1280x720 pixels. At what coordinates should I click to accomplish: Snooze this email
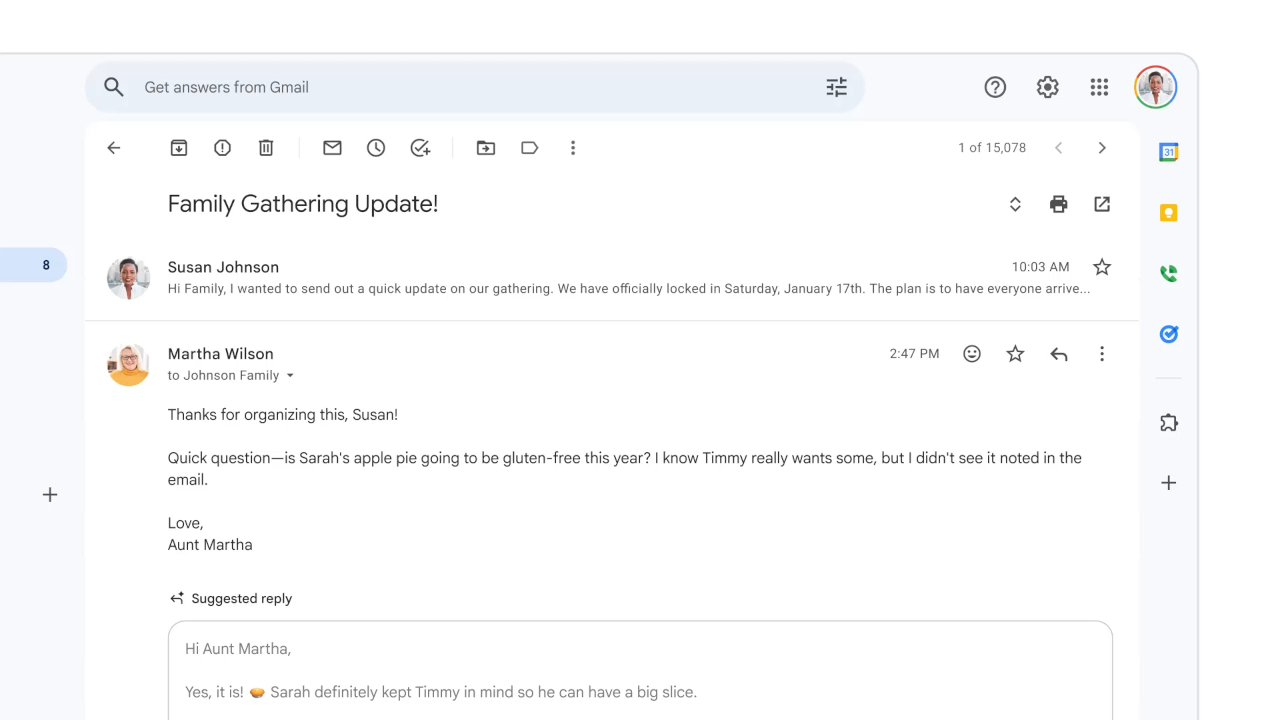[376, 147]
